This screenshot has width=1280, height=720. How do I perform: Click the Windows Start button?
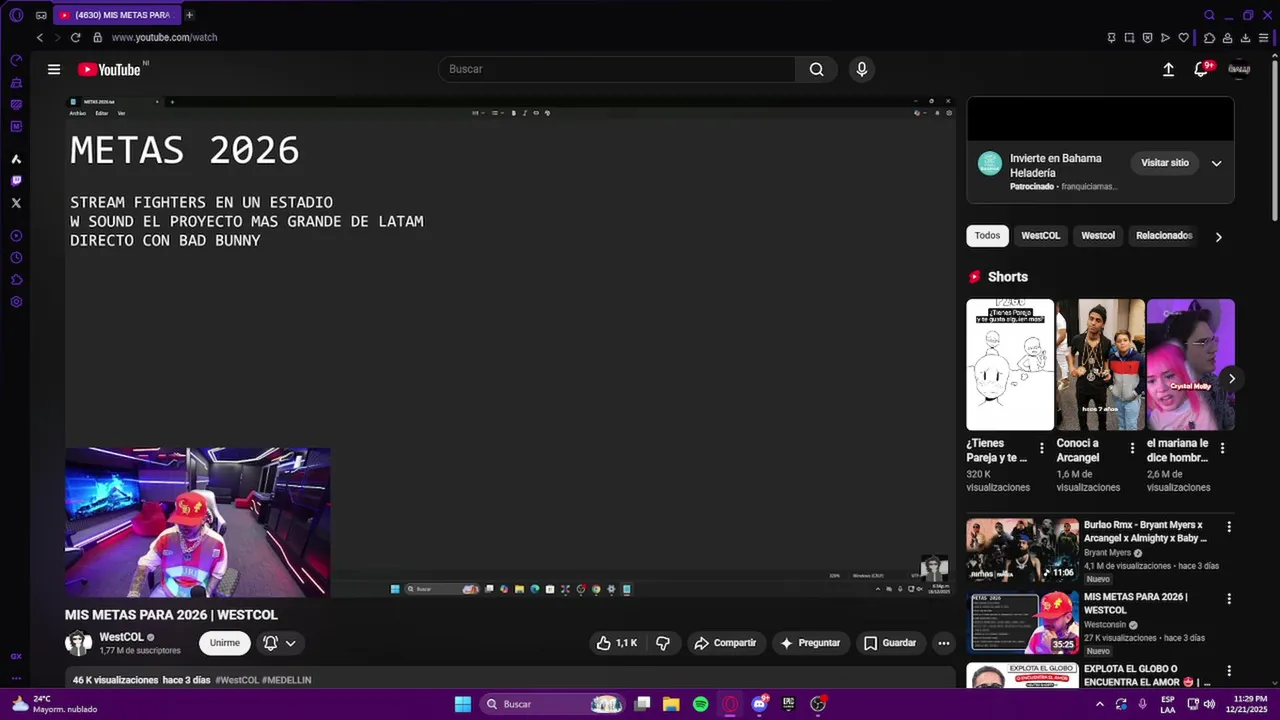pos(463,704)
